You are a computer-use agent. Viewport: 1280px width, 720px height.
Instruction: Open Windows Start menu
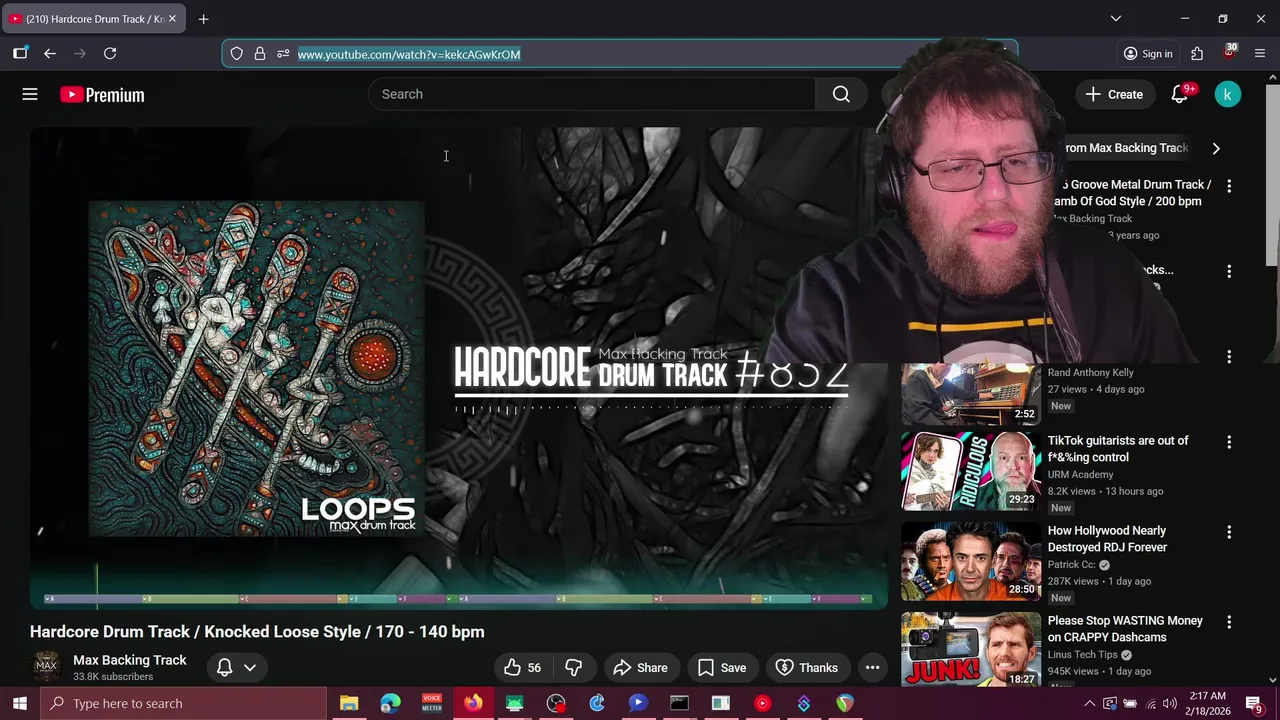tap(19, 704)
